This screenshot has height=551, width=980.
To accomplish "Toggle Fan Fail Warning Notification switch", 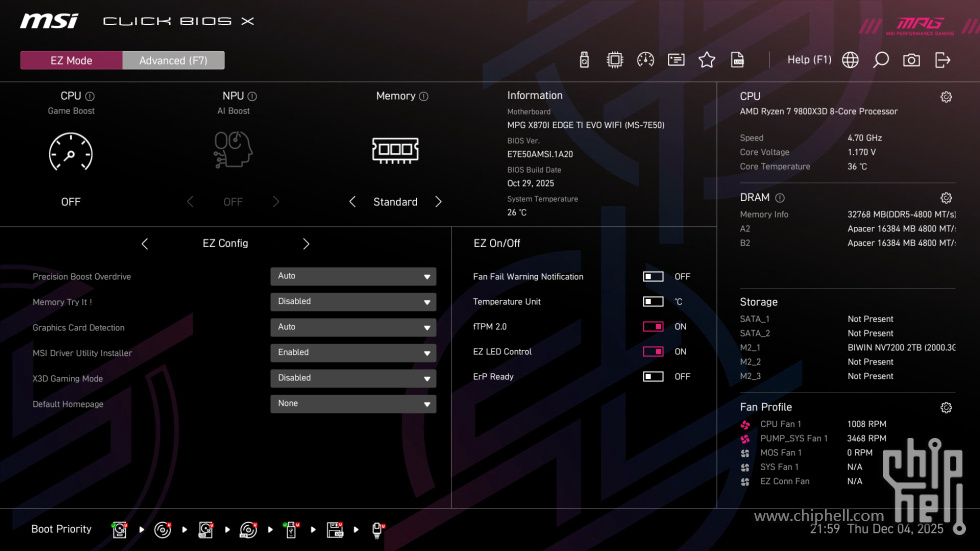I will coord(653,277).
